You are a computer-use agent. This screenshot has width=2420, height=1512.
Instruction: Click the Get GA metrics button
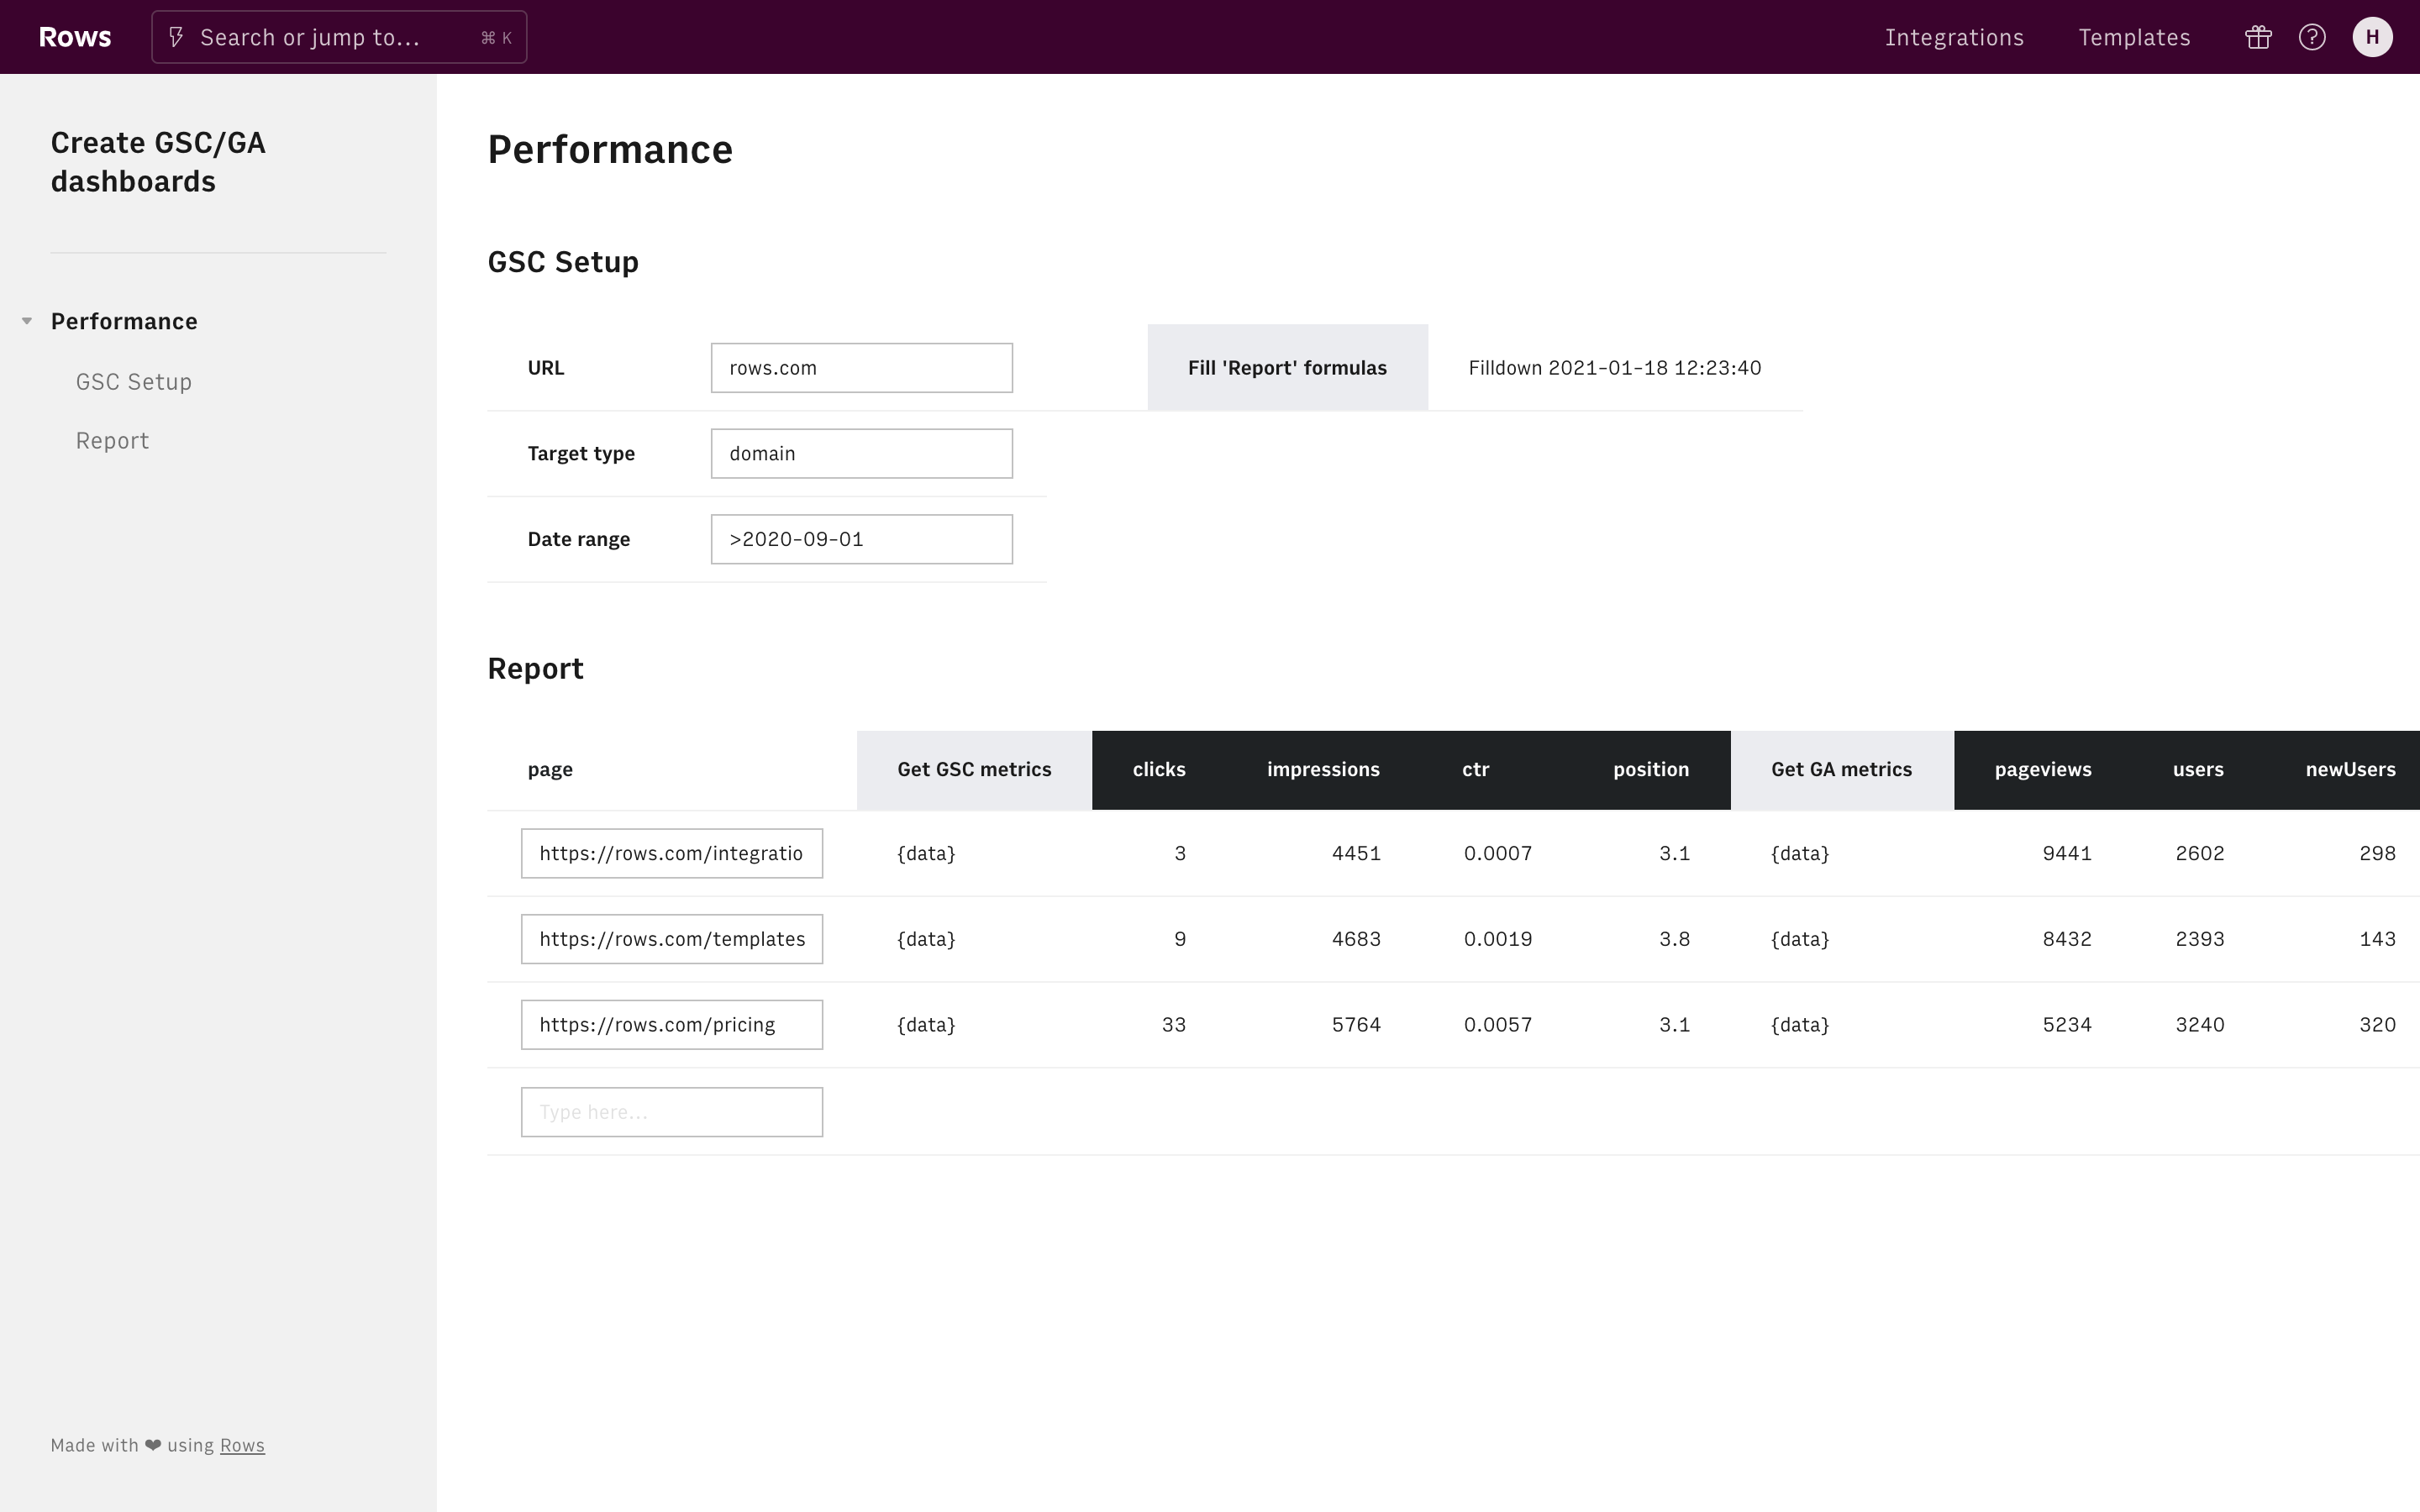[x=1841, y=769]
